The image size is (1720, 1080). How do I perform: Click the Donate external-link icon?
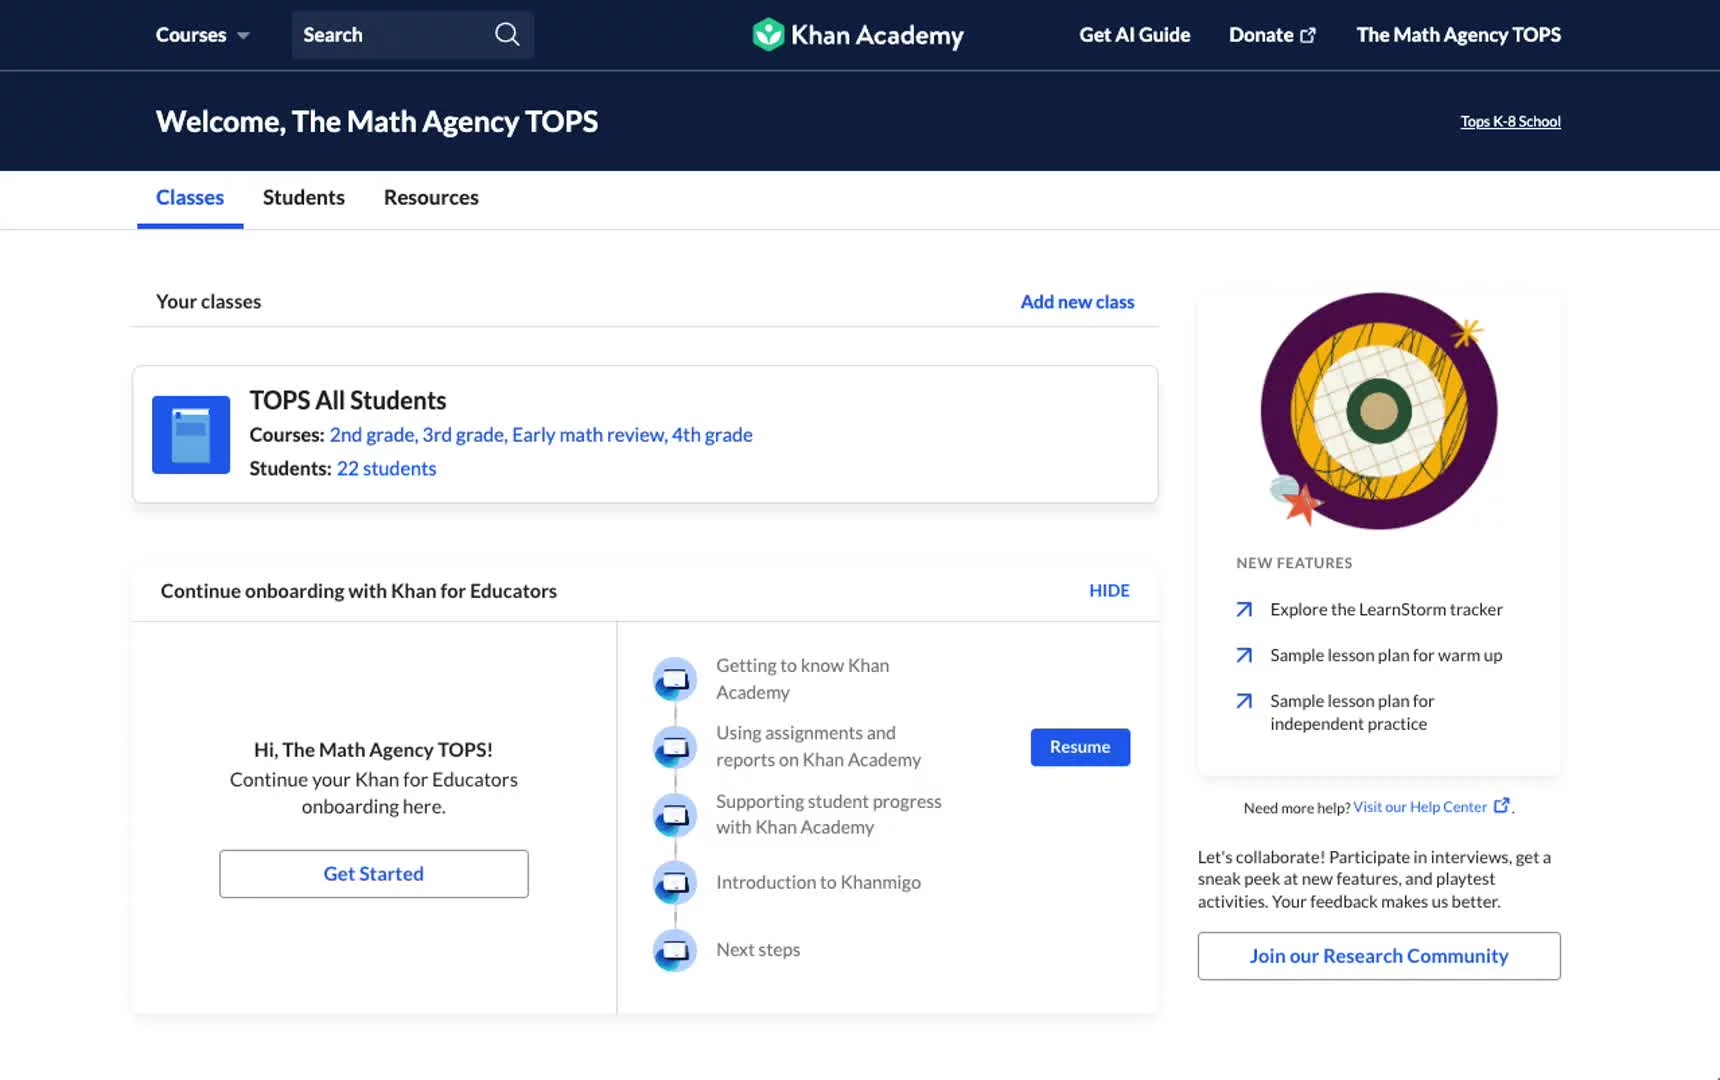coord(1308,35)
